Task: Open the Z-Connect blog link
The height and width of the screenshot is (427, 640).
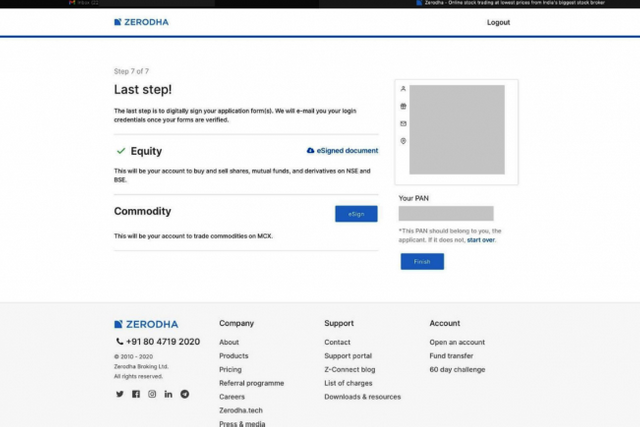Action: (x=350, y=369)
